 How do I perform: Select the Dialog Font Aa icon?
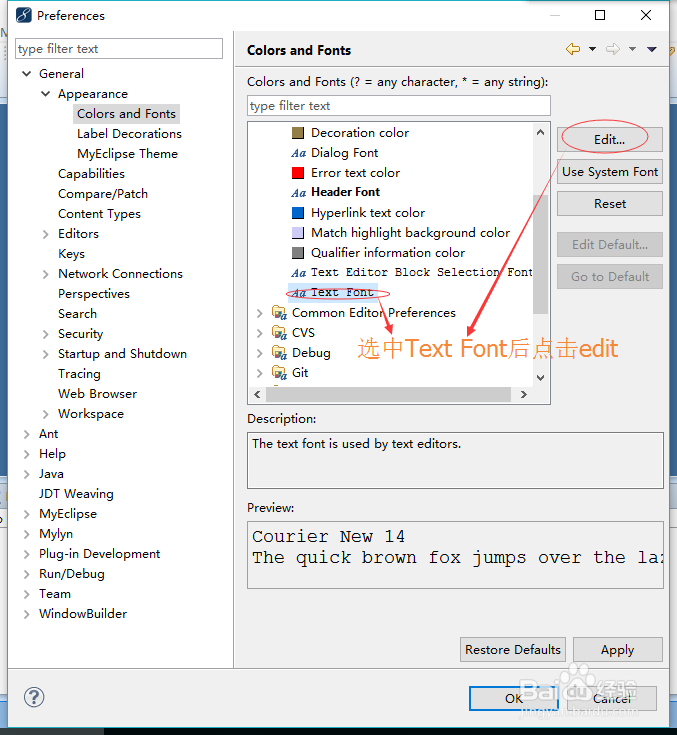tap(298, 153)
